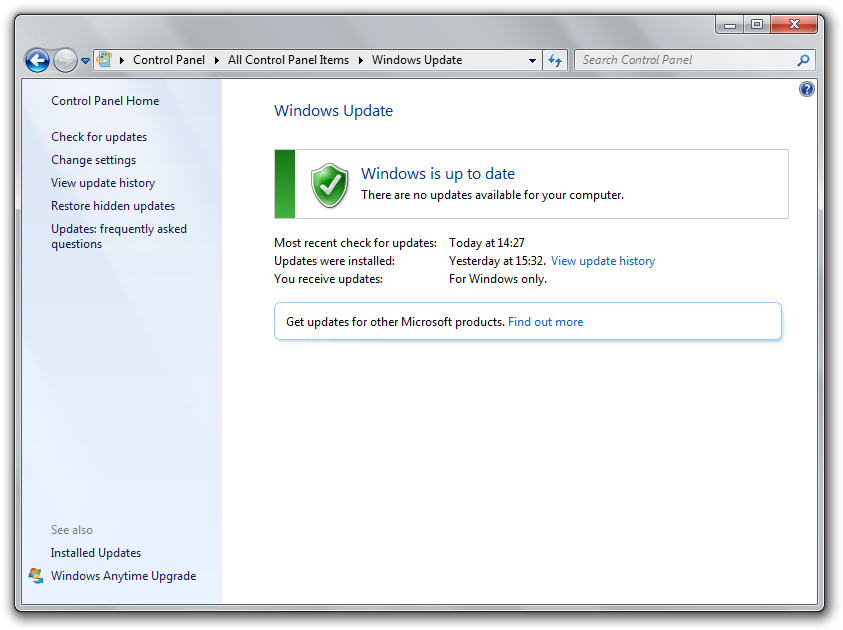
Task: Click the magnifier icon in the search box
Action: tap(802, 60)
